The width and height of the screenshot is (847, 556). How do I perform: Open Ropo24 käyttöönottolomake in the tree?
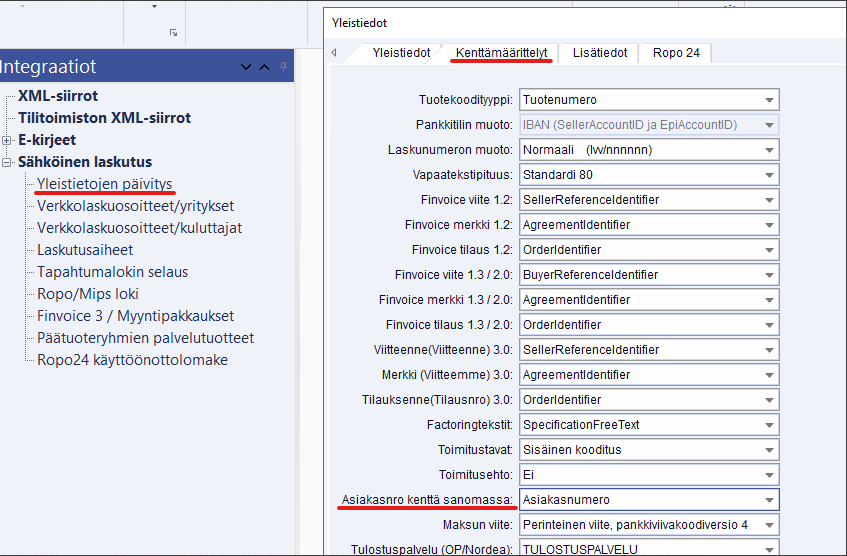point(132,360)
